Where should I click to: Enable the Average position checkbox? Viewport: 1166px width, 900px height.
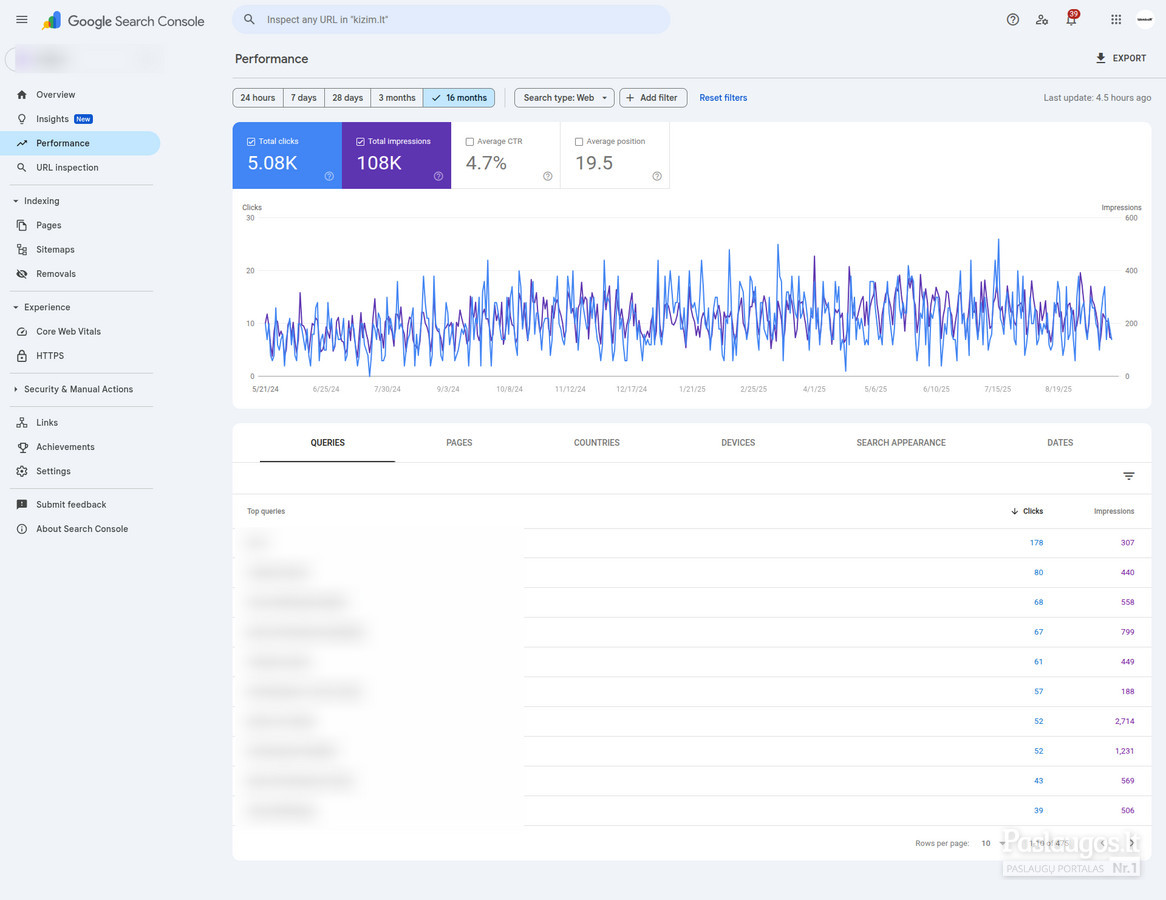[x=579, y=141]
